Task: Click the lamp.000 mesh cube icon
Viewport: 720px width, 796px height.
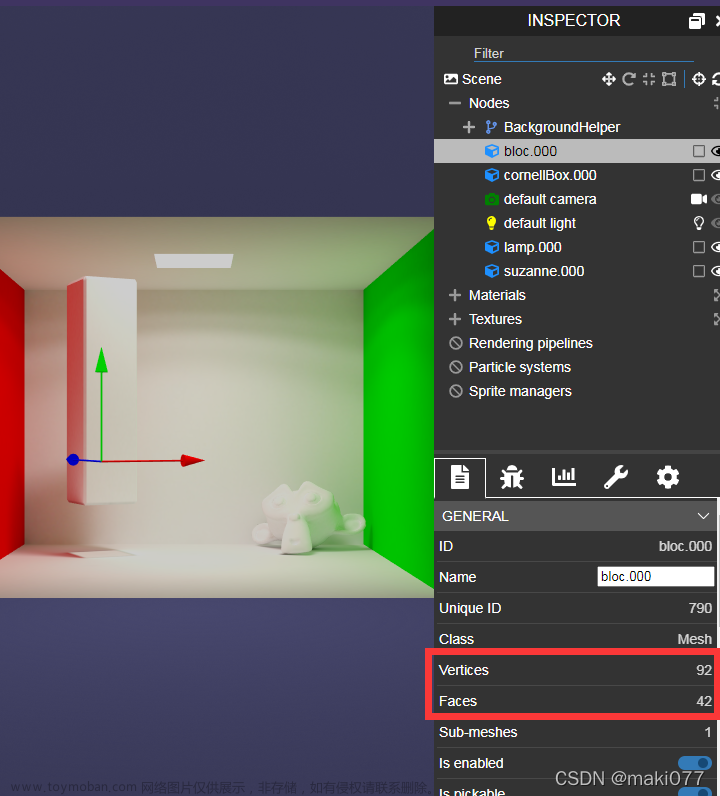Action: coord(492,247)
